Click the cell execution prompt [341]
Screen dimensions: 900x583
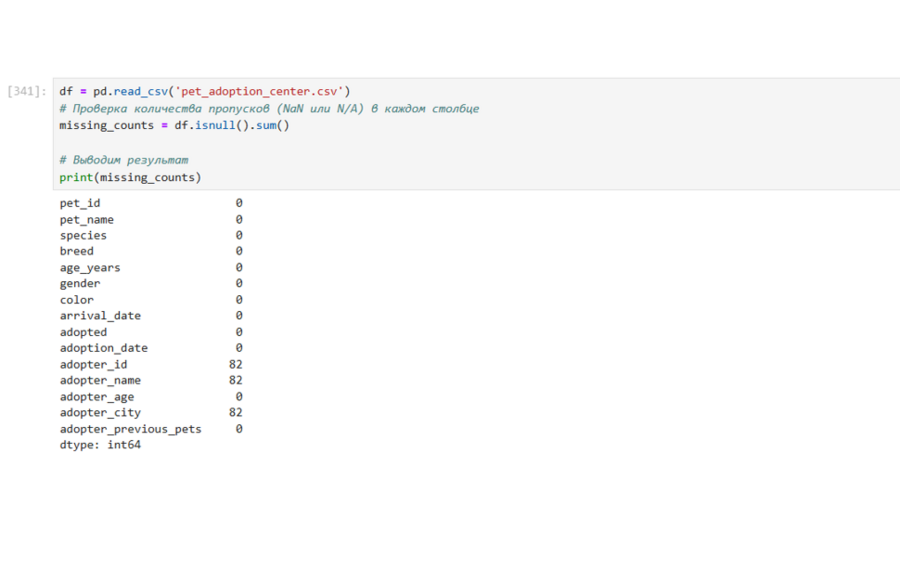pos(26,91)
